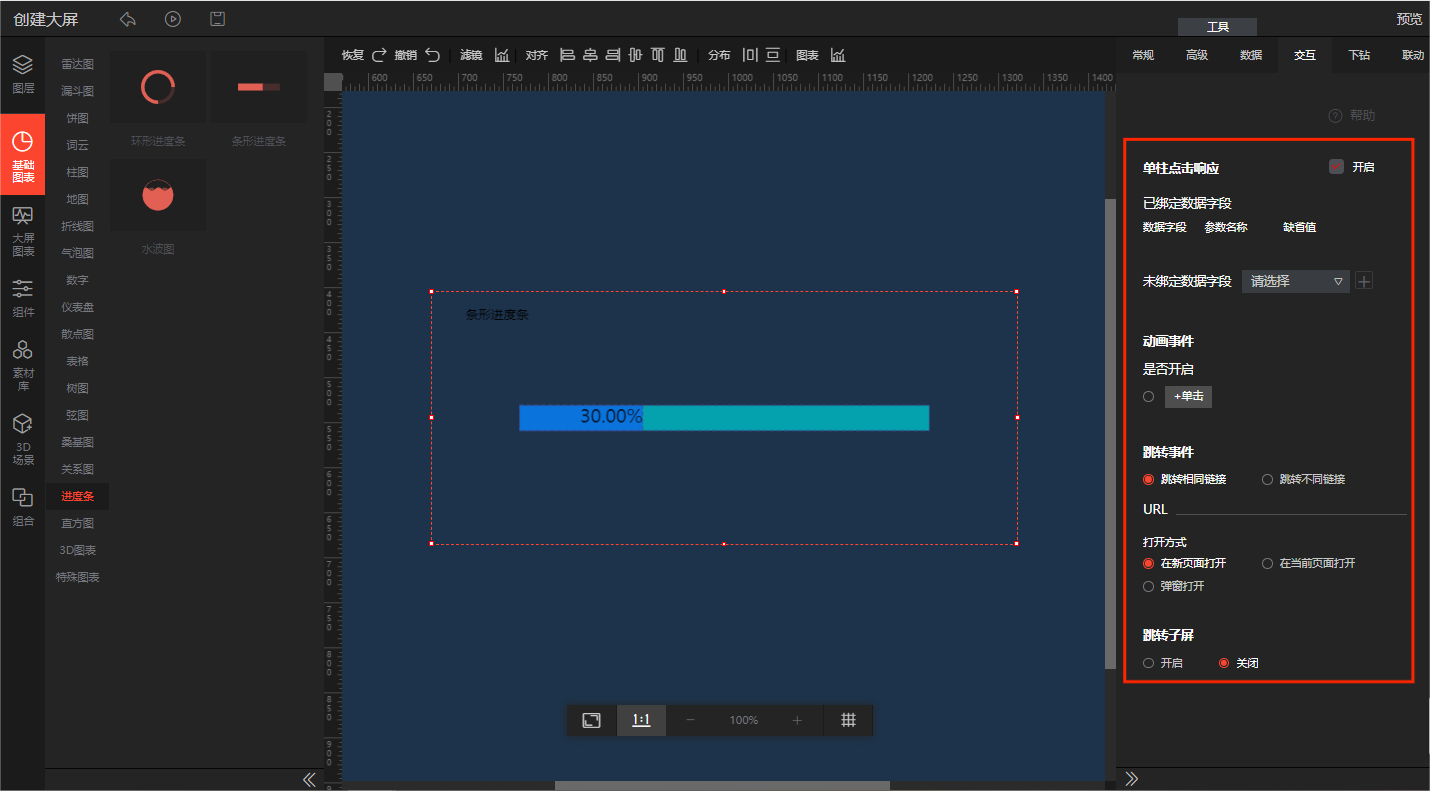Switch to the 交互 tab
Viewport: 1430px width, 791px height.
pyautogui.click(x=1305, y=55)
